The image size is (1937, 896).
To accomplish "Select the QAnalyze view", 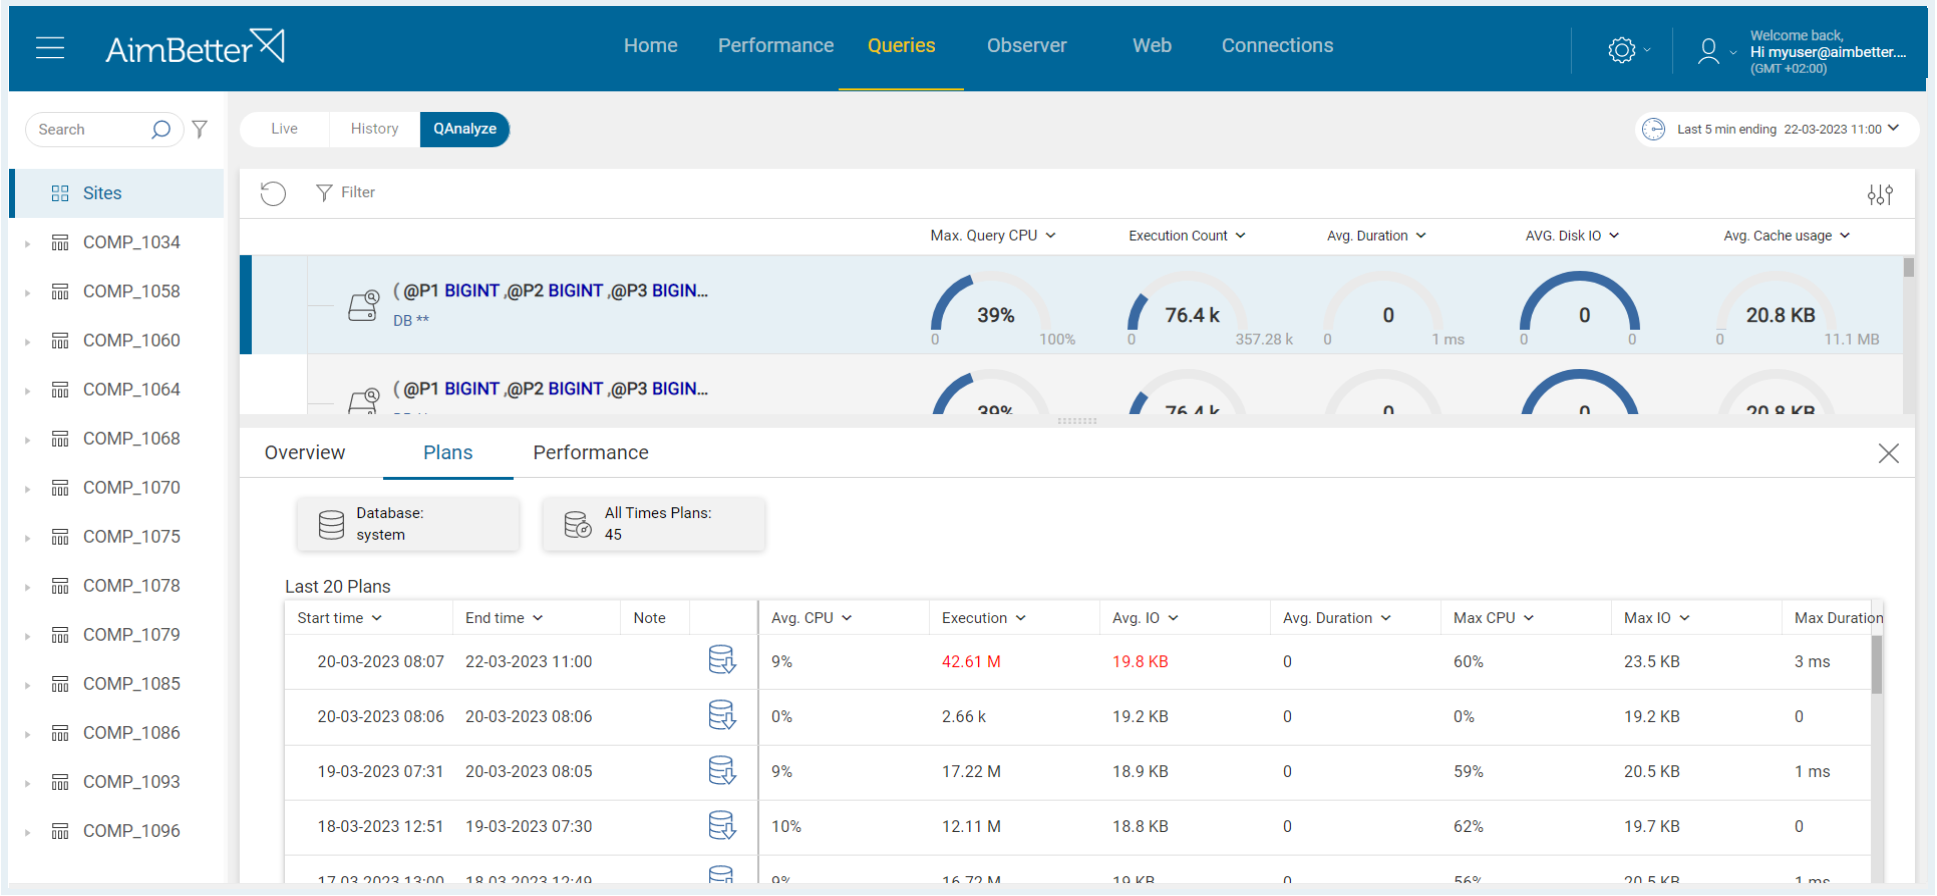I will coord(465,129).
